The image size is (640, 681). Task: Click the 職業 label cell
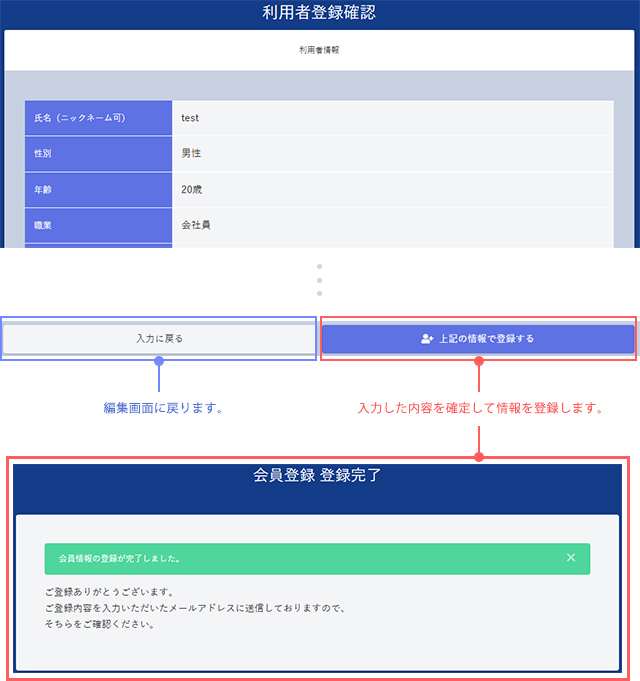(x=99, y=225)
